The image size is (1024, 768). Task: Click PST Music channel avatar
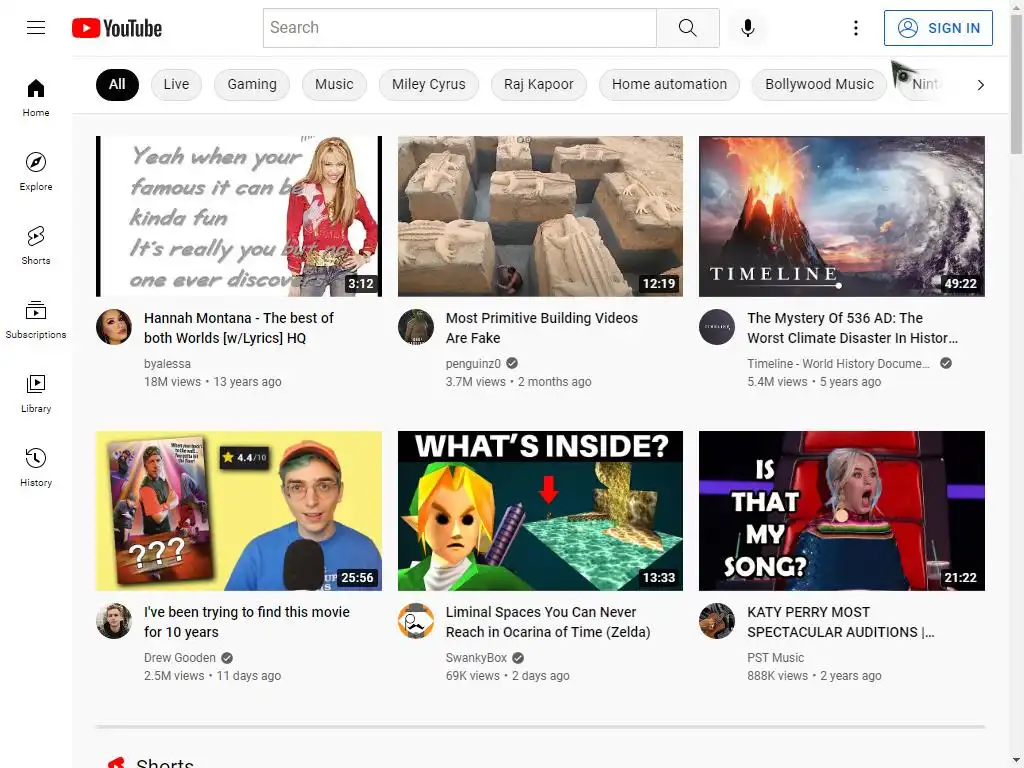point(717,621)
